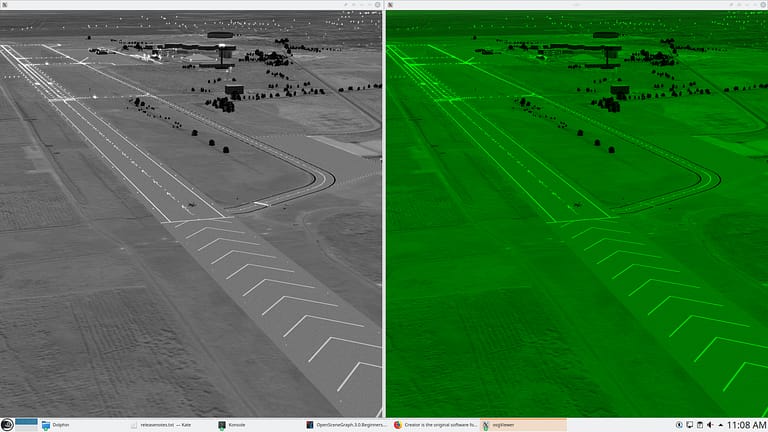Open window menu icon of grayscale viewer
Image resolution: width=768 pixels, height=432 pixels.
point(6,5)
